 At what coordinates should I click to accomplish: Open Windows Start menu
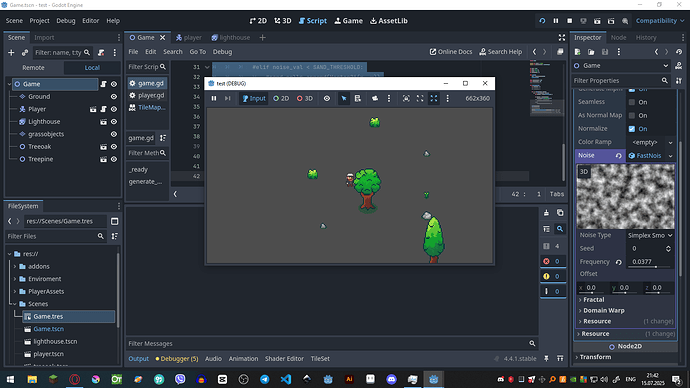[10, 379]
